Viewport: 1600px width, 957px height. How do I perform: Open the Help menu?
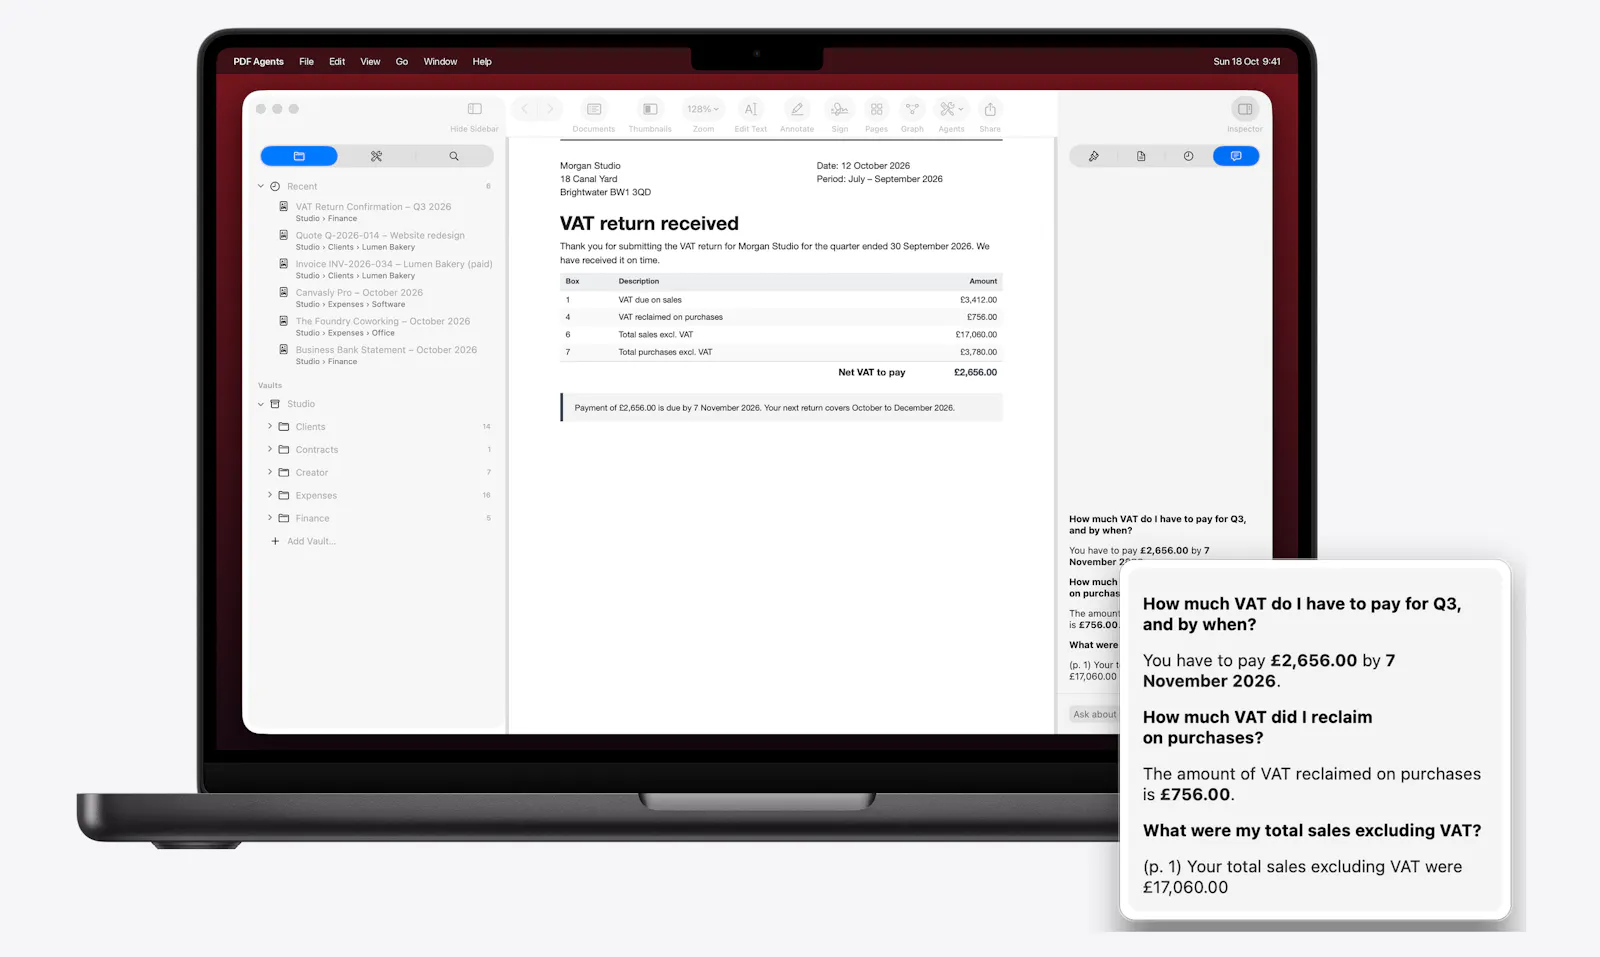pos(482,62)
